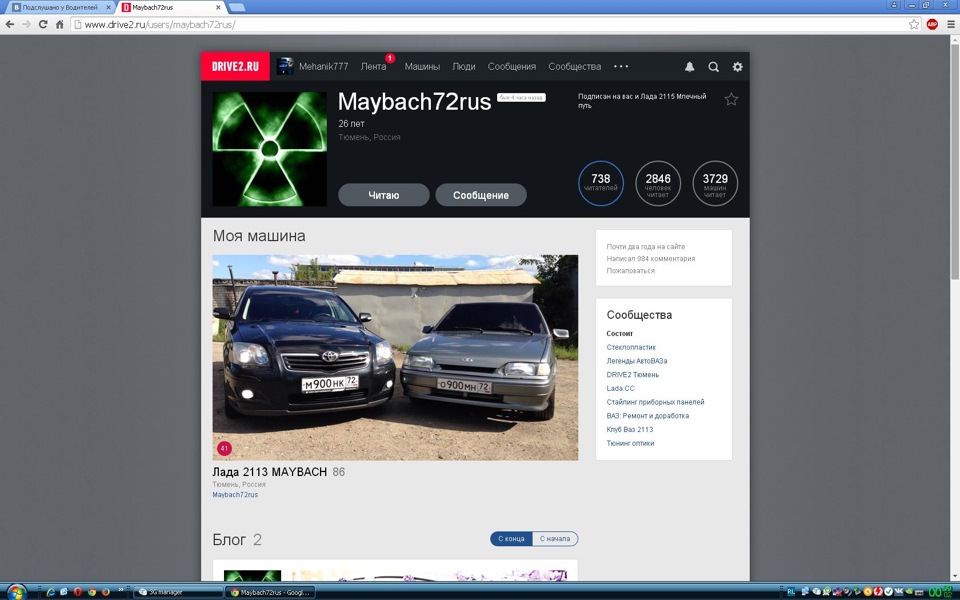
Task: Reload the page with the refresh icon
Action: [x=43, y=24]
